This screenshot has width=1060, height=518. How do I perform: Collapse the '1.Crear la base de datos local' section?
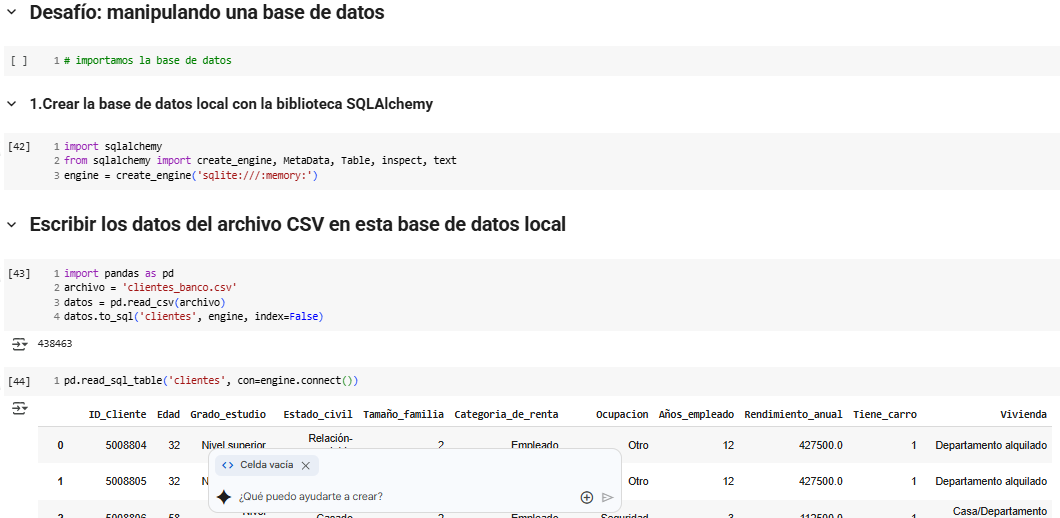(11, 104)
